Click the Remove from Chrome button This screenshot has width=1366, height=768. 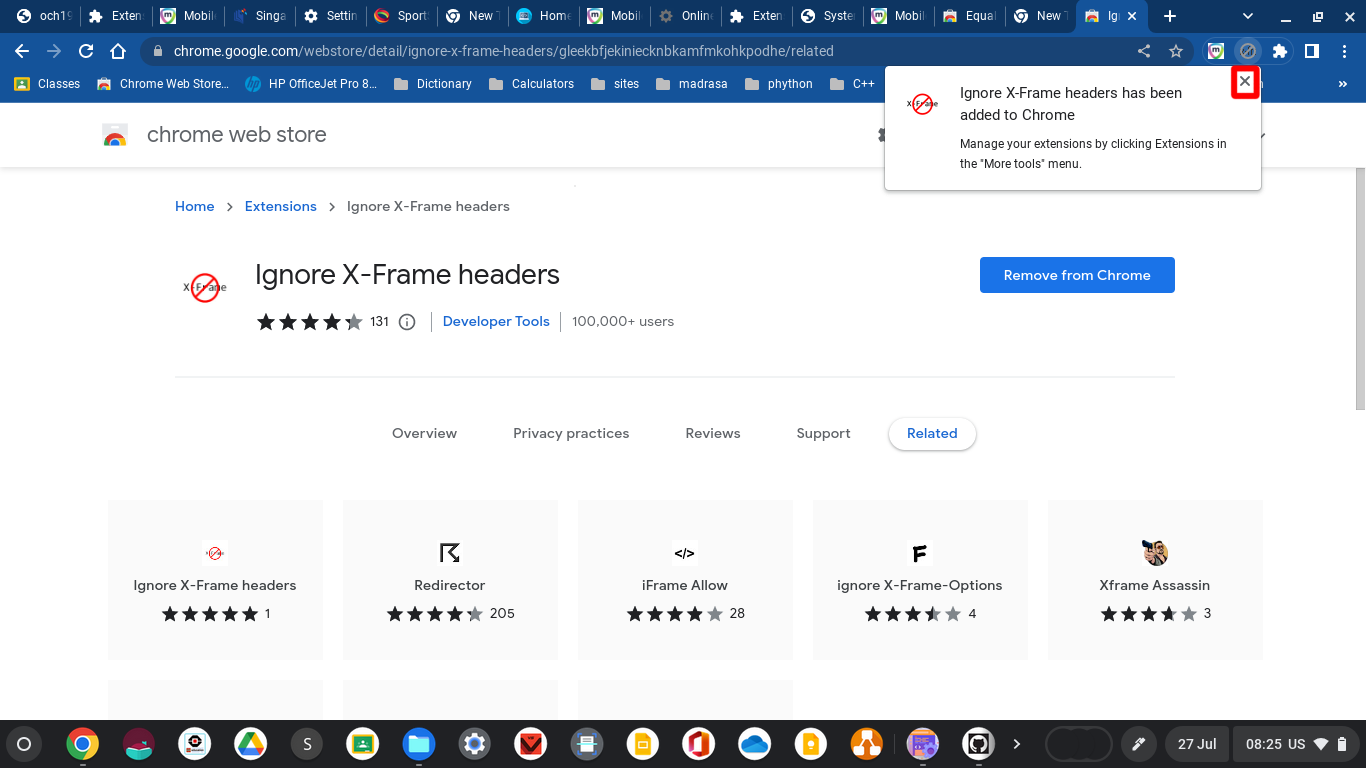tap(1077, 275)
